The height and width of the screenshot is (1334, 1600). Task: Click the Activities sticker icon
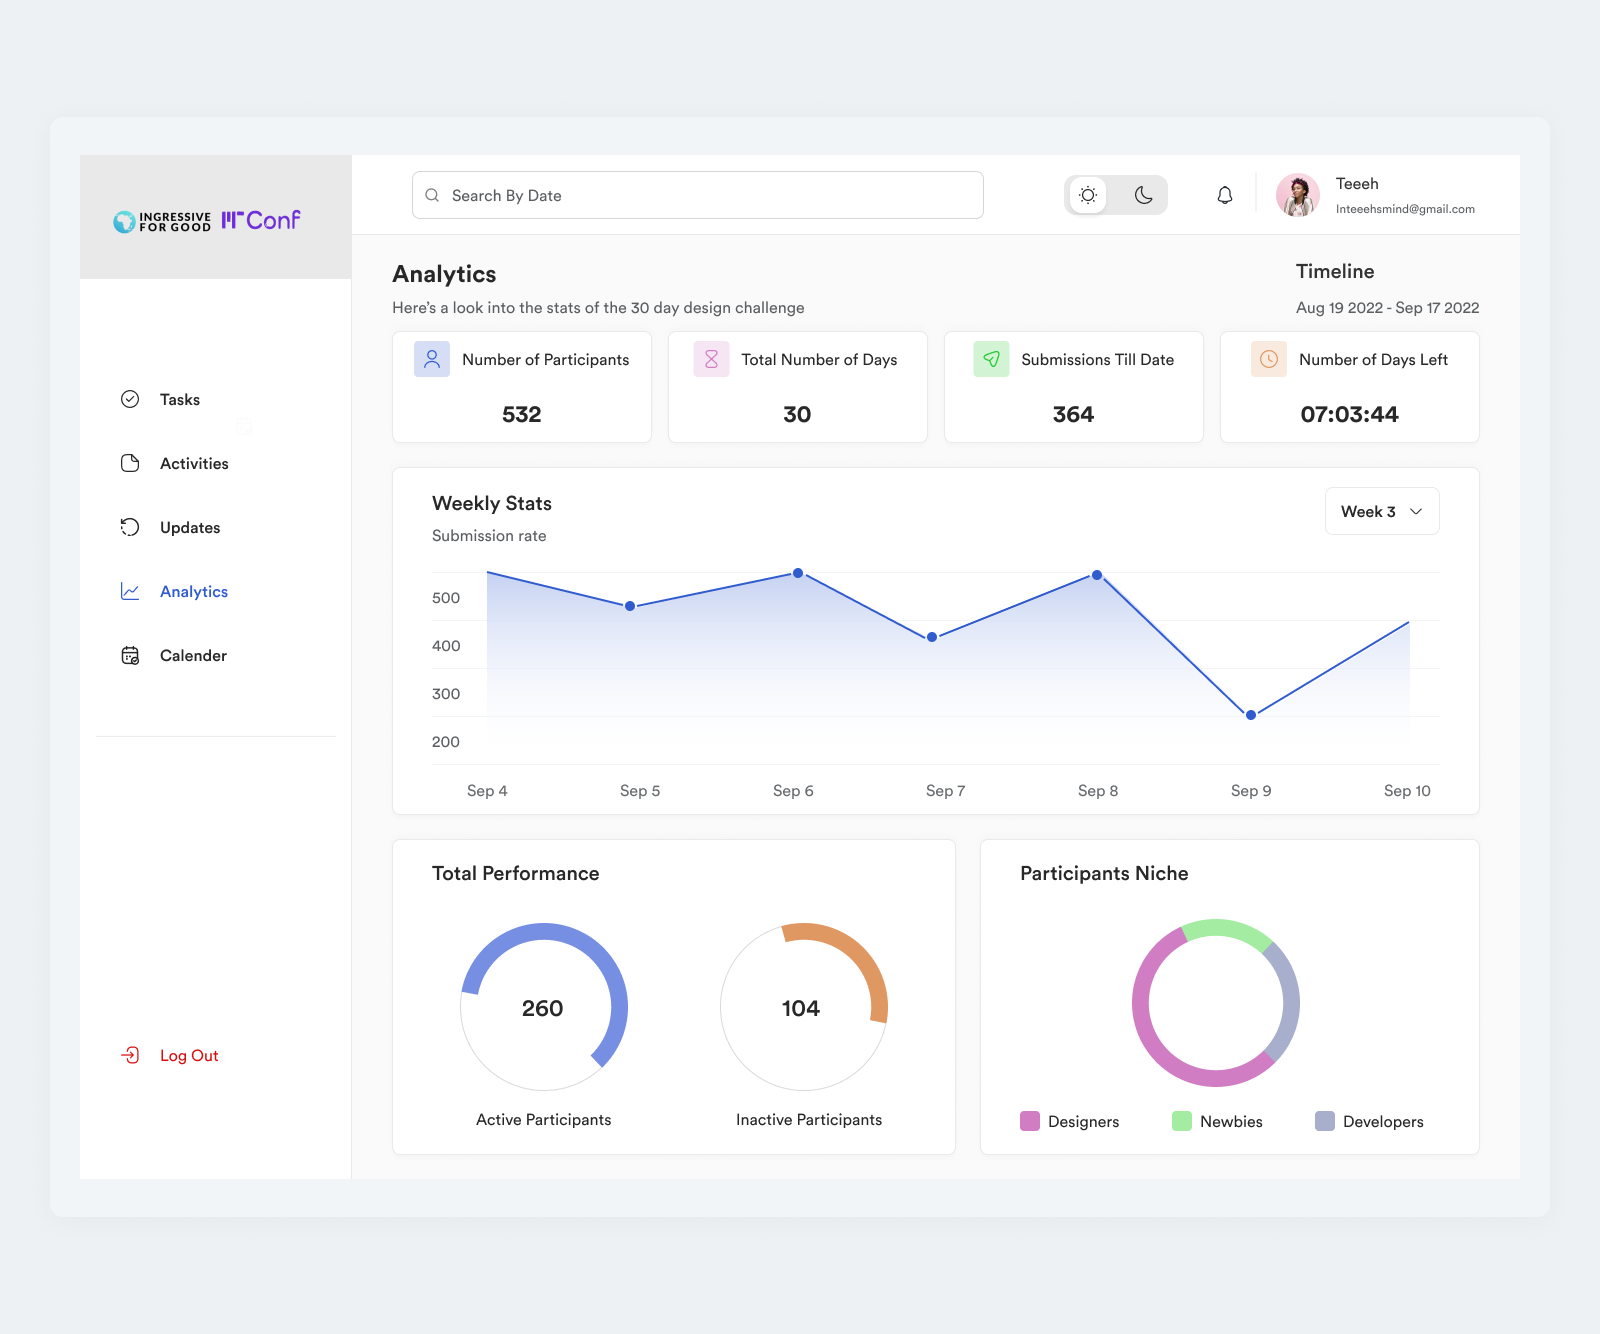tap(130, 463)
